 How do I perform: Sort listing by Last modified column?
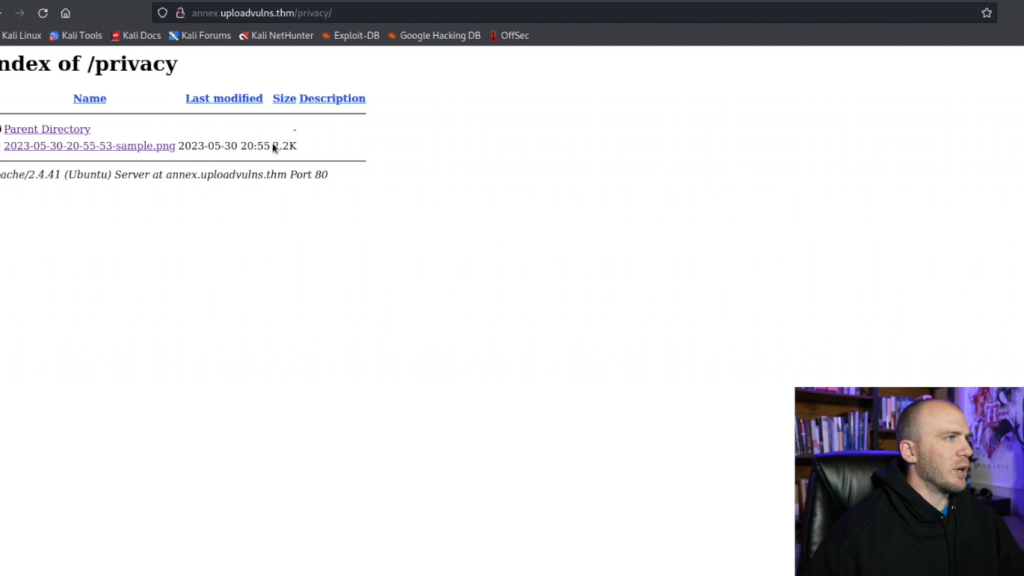224,99
